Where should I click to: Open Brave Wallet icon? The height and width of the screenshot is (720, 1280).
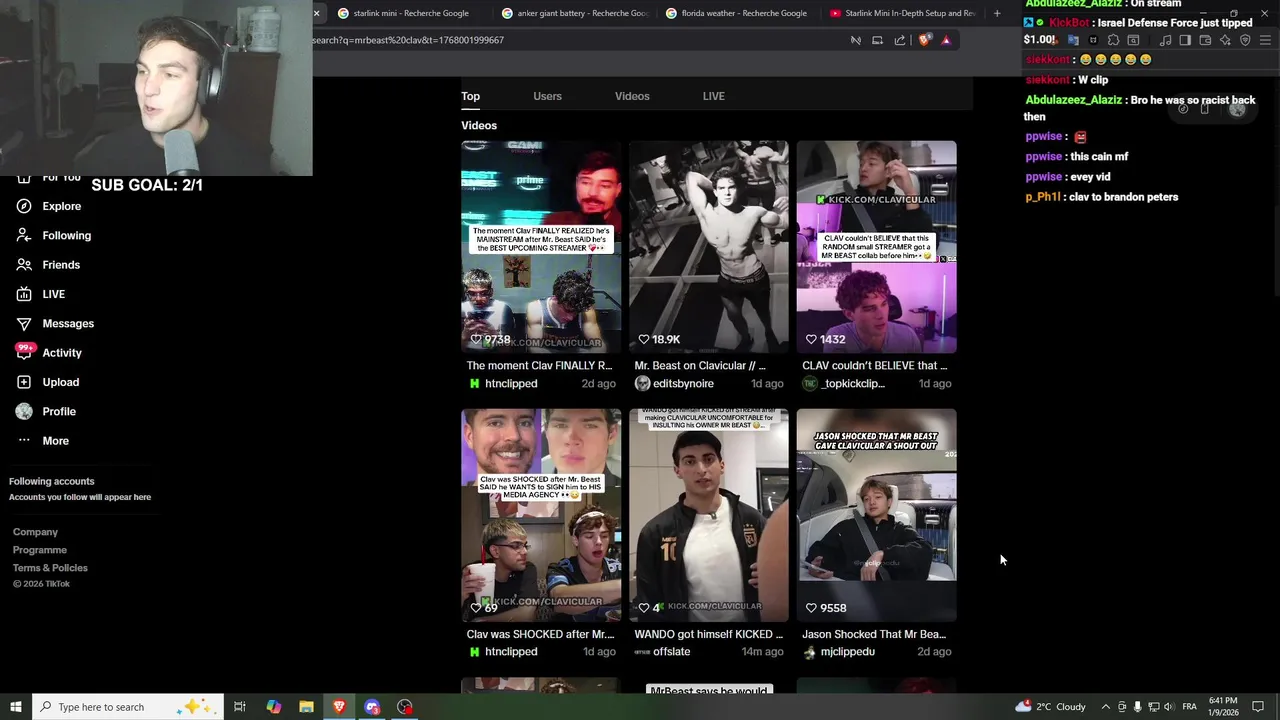[x=1205, y=40]
